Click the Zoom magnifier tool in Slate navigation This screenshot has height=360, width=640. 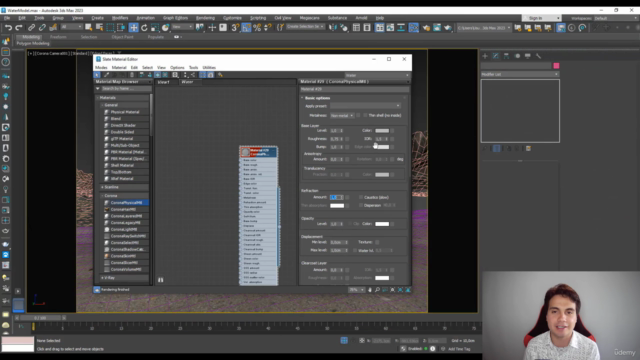click(378, 290)
